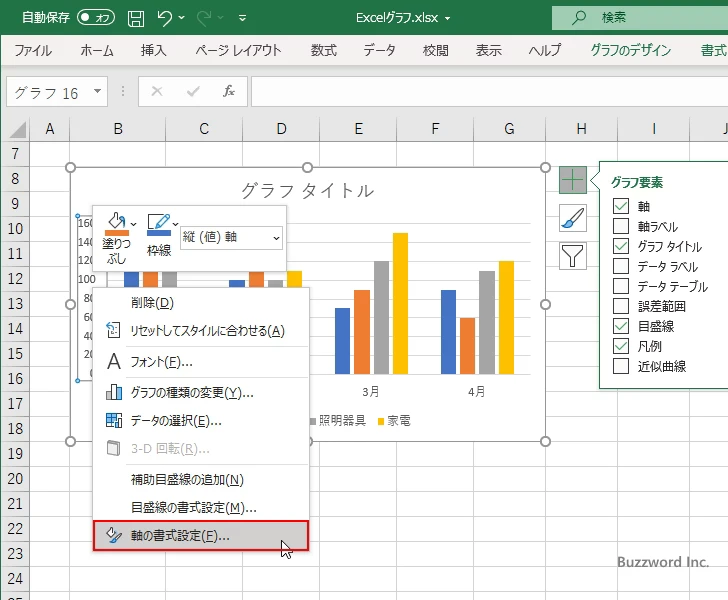
Task: Click the グラフ タイトル chart title text
Action: [x=307, y=191]
